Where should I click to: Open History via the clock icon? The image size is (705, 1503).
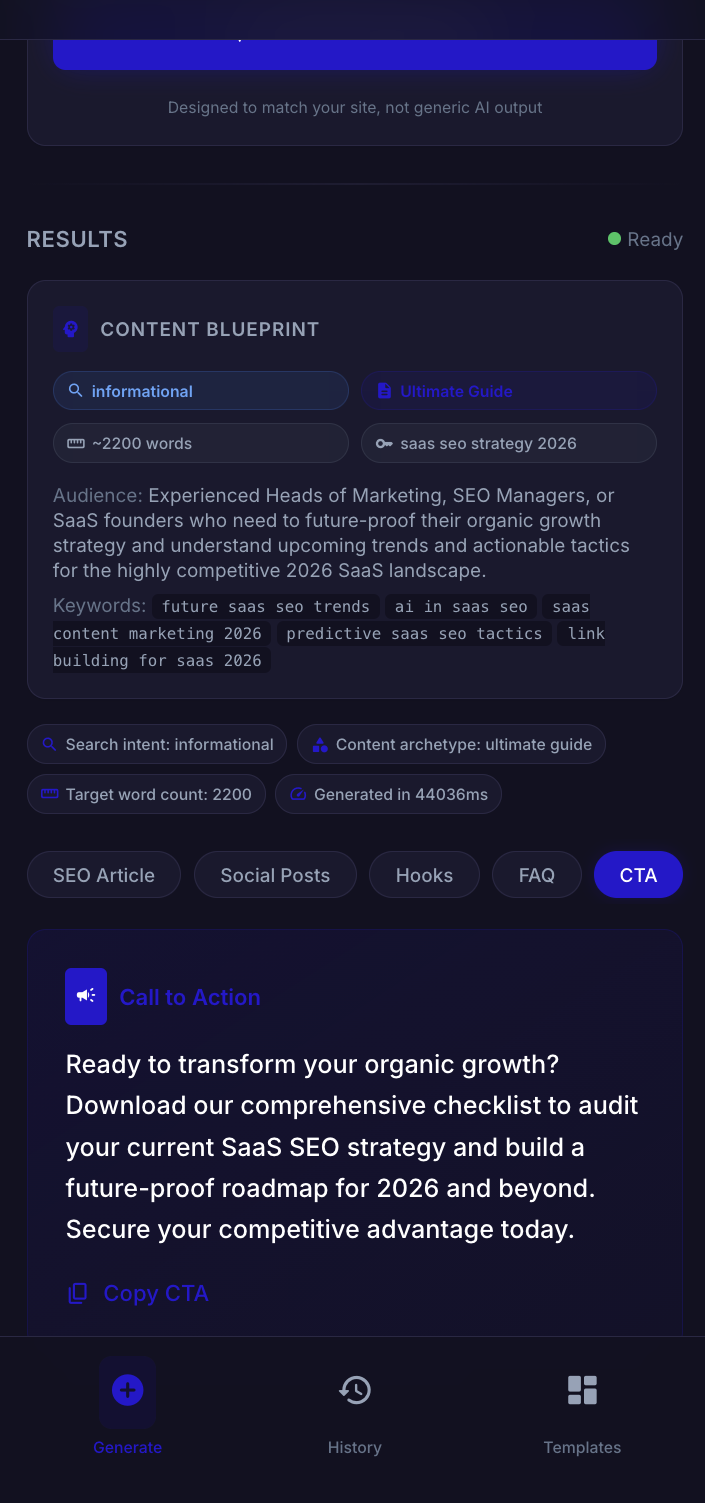pyautogui.click(x=354, y=1390)
